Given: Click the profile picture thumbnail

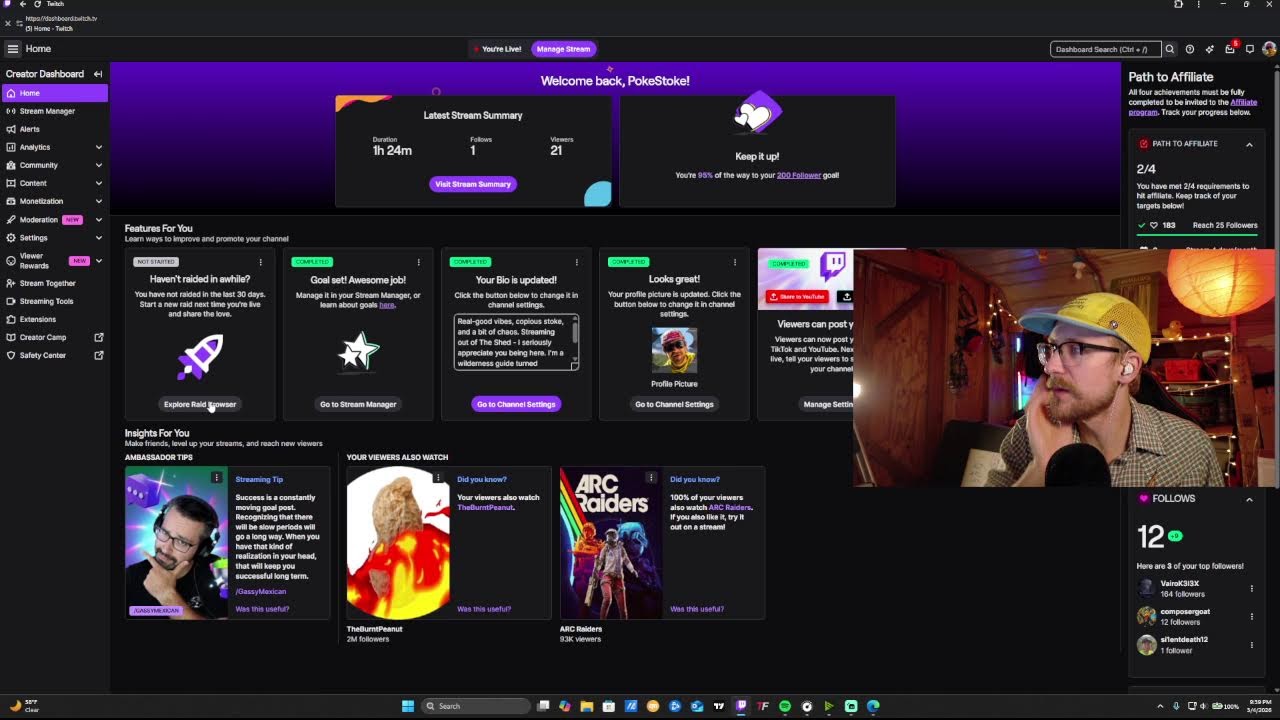Looking at the screenshot, I should click(674, 350).
